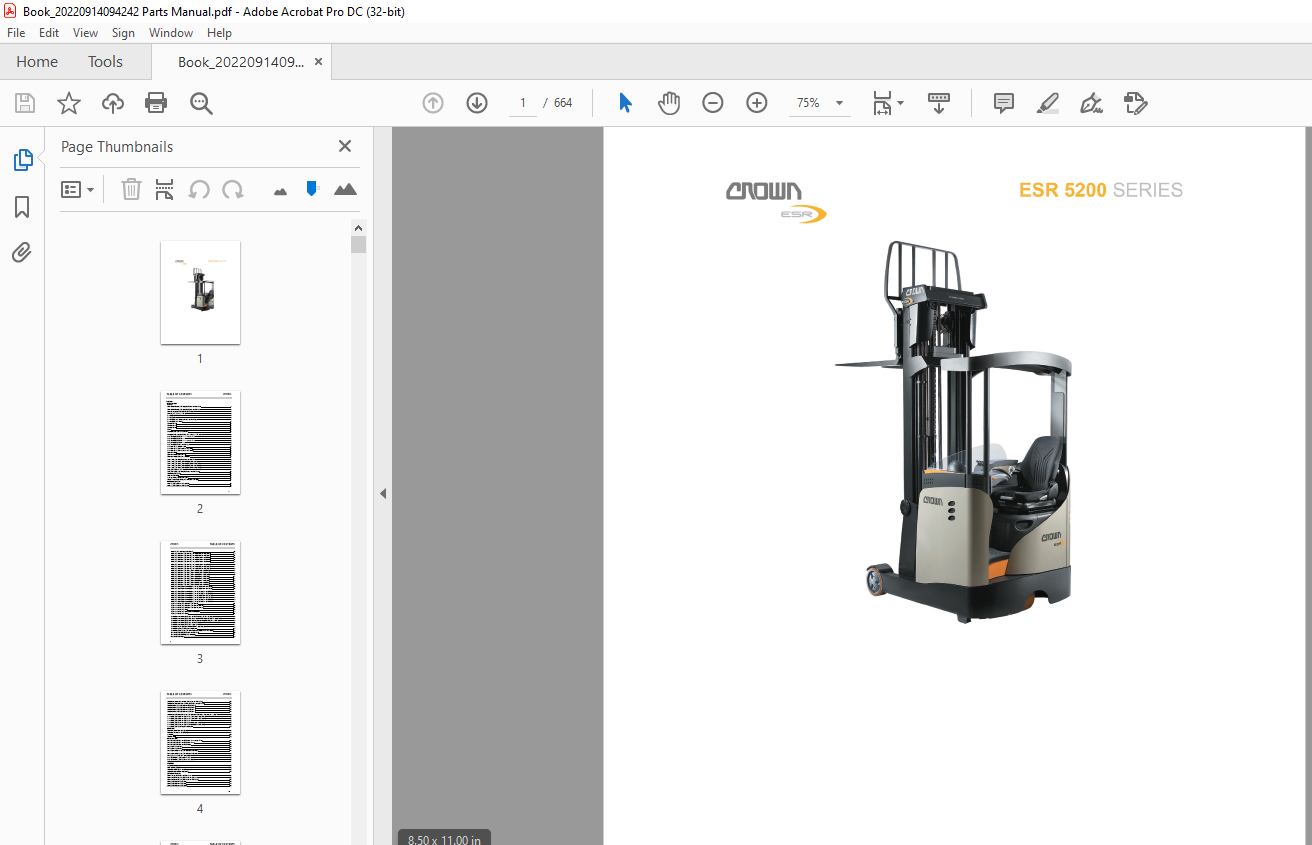Add a comment sticky note
Screen dimensions: 1312x845
tap(1004, 103)
